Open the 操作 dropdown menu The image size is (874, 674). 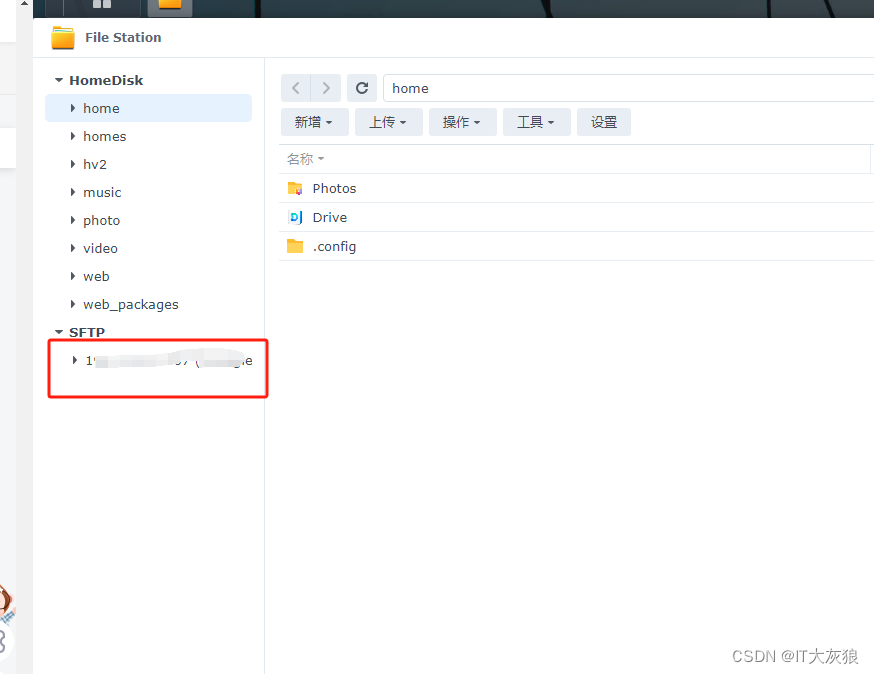463,122
